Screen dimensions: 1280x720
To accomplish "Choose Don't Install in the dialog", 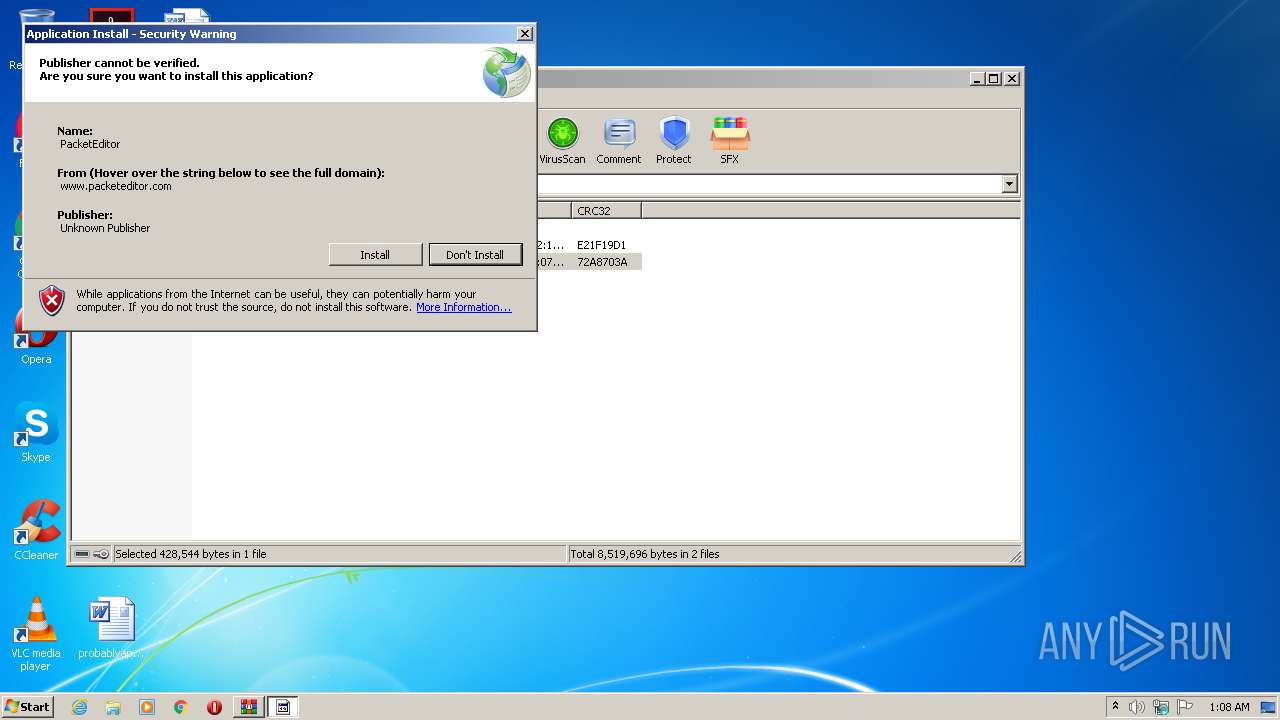I will click(475, 255).
